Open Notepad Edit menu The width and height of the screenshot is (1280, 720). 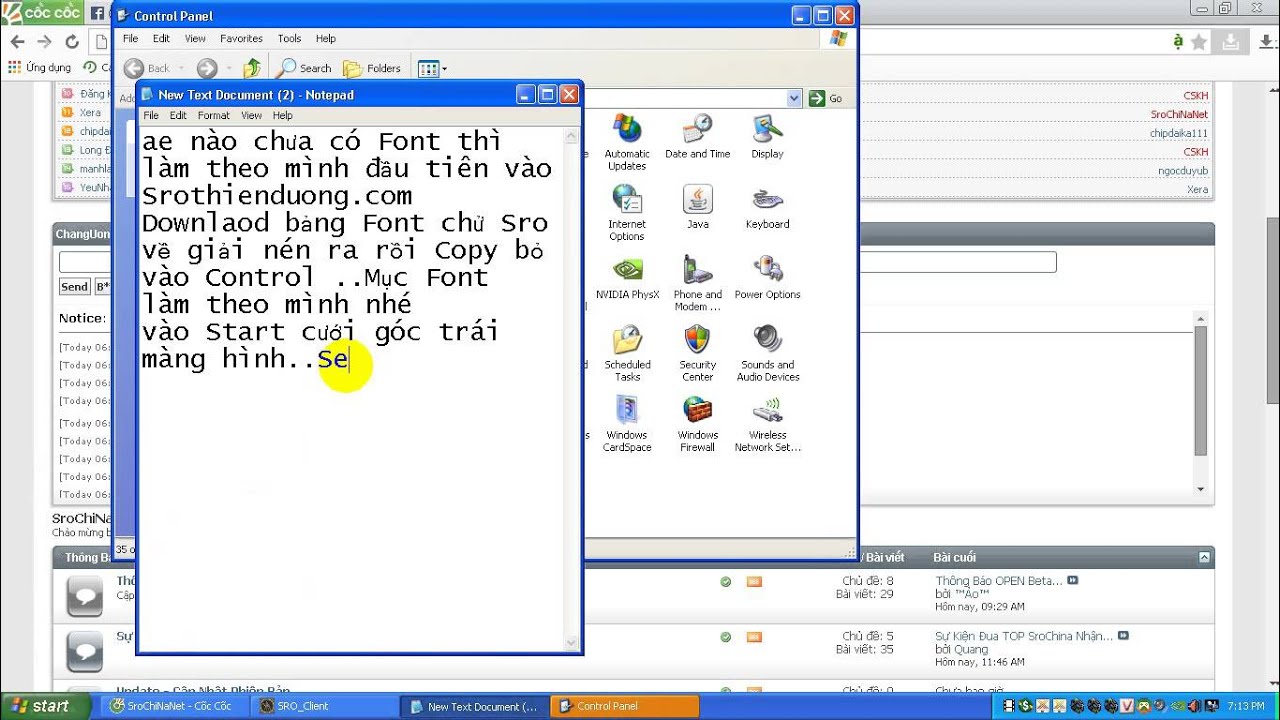[x=178, y=115]
